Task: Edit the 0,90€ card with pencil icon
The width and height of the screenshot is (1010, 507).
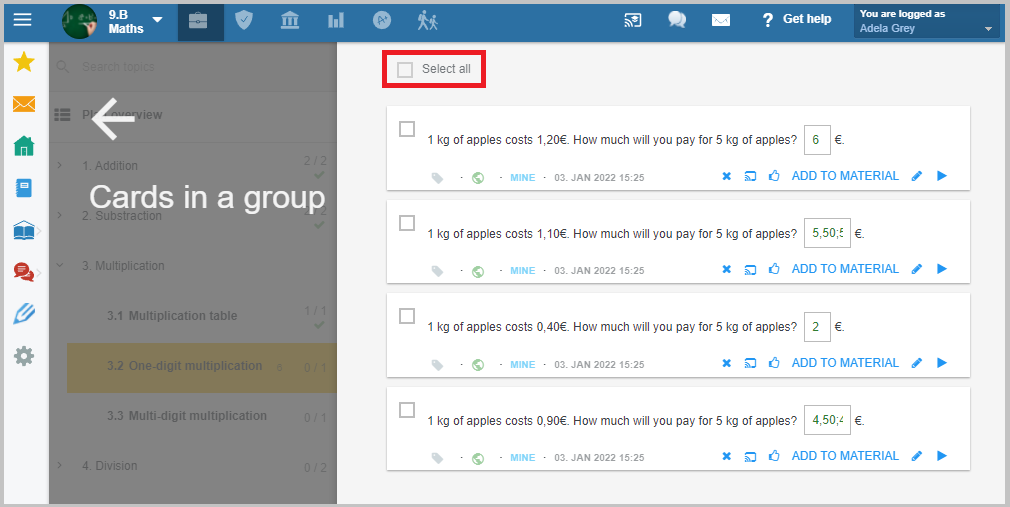Action: [917, 456]
